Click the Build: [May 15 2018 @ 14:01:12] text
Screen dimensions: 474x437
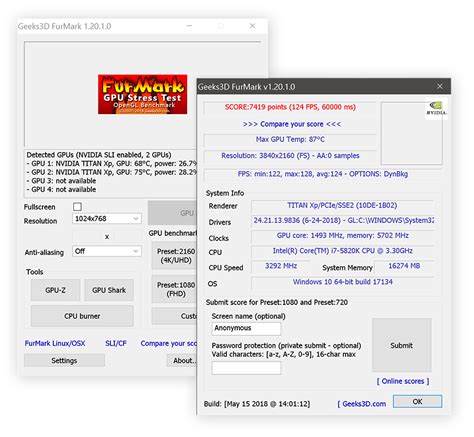[x=257, y=404]
